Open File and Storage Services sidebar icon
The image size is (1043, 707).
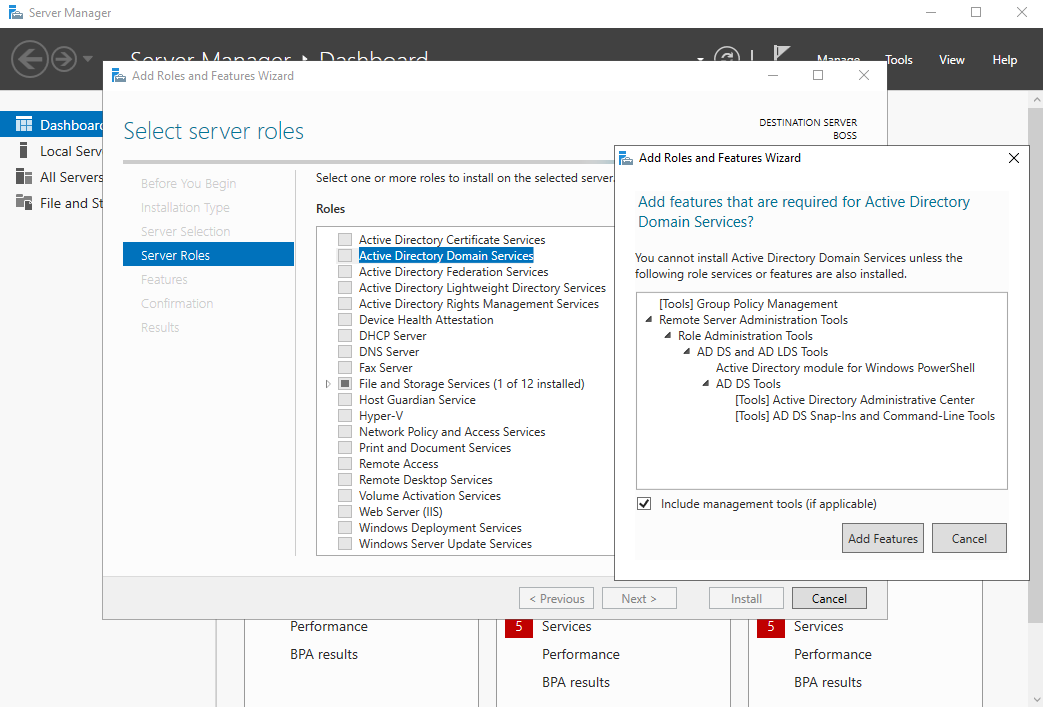tap(24, 203)
